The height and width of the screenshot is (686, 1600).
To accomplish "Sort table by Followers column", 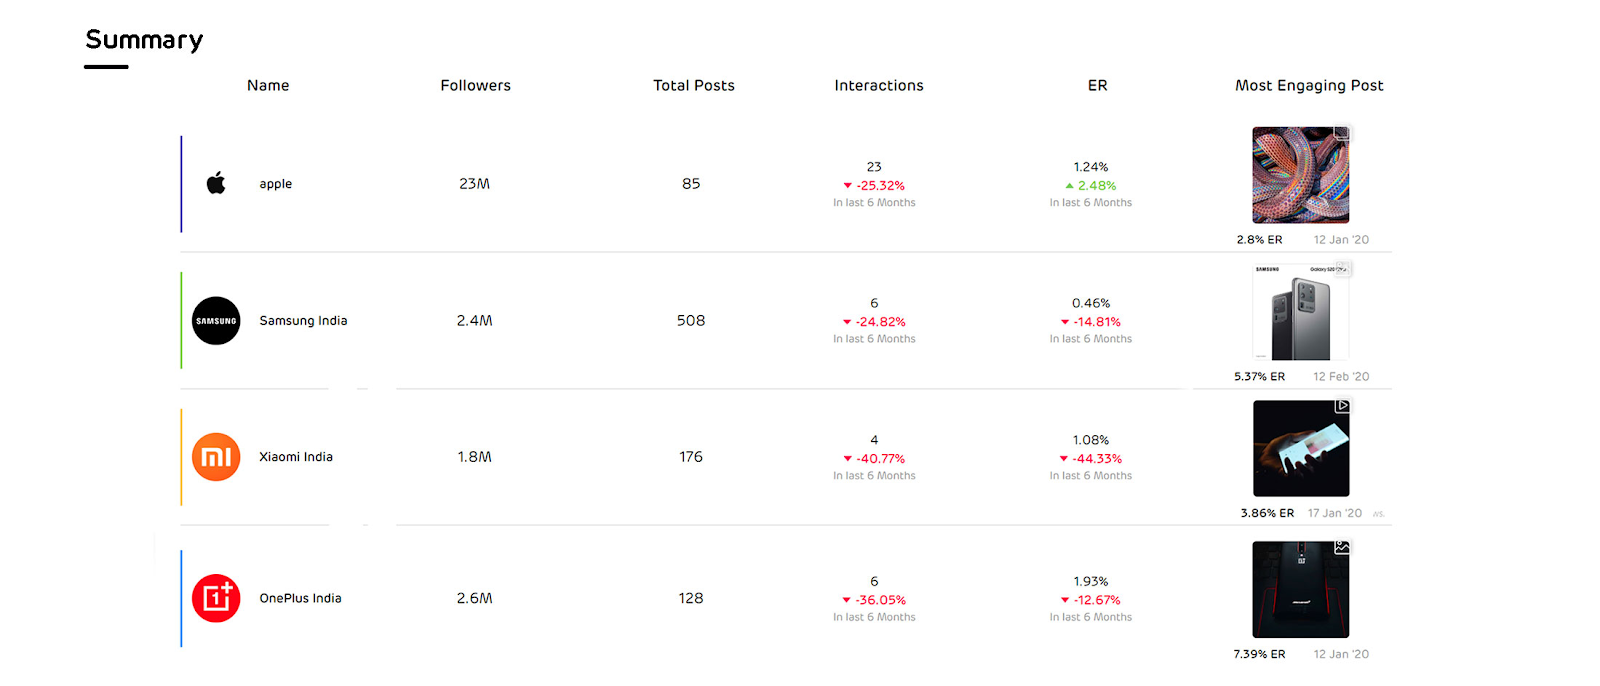I will pyautogui.click(x=475, y=86).
